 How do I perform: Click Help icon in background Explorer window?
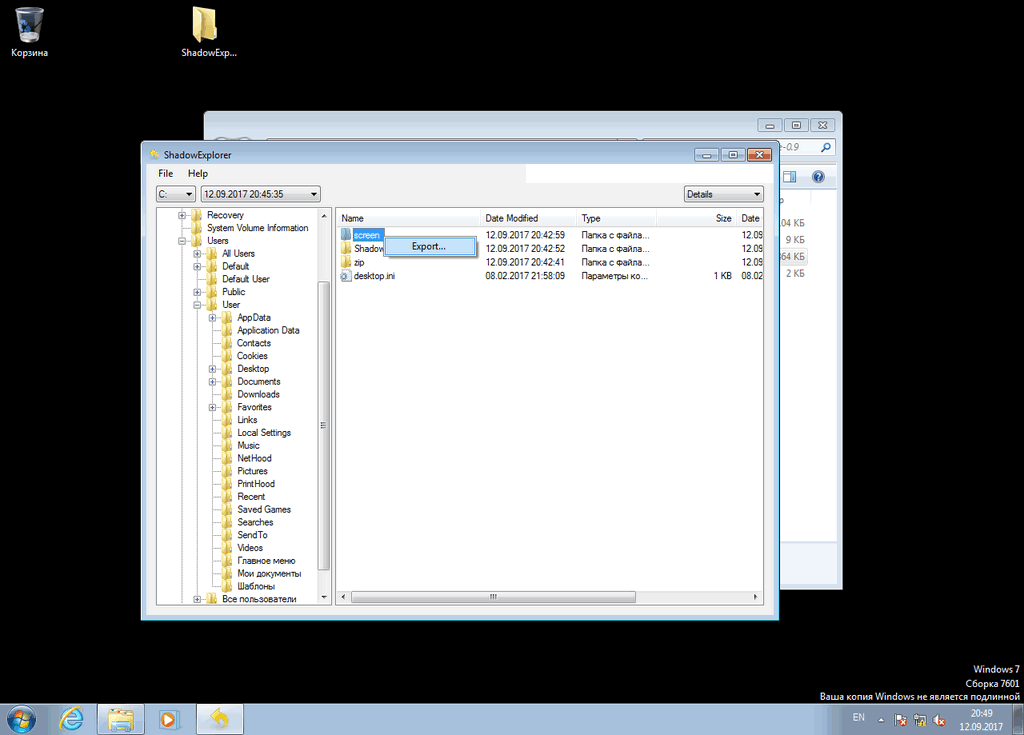(818, 176)
